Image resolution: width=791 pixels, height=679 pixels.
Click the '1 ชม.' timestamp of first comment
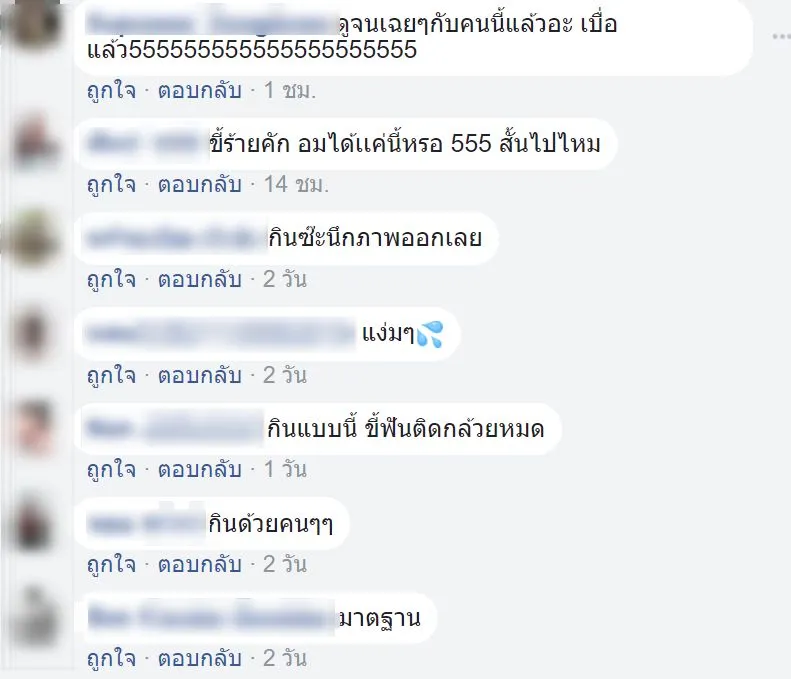coord(290,90)
